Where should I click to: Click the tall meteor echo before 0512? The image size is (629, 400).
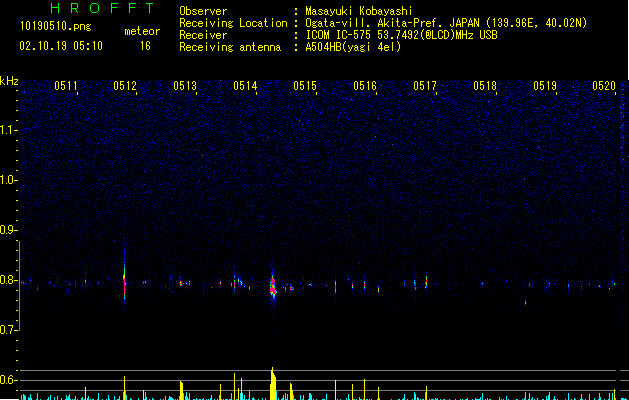pyautogui.click(x=124, y=278)
